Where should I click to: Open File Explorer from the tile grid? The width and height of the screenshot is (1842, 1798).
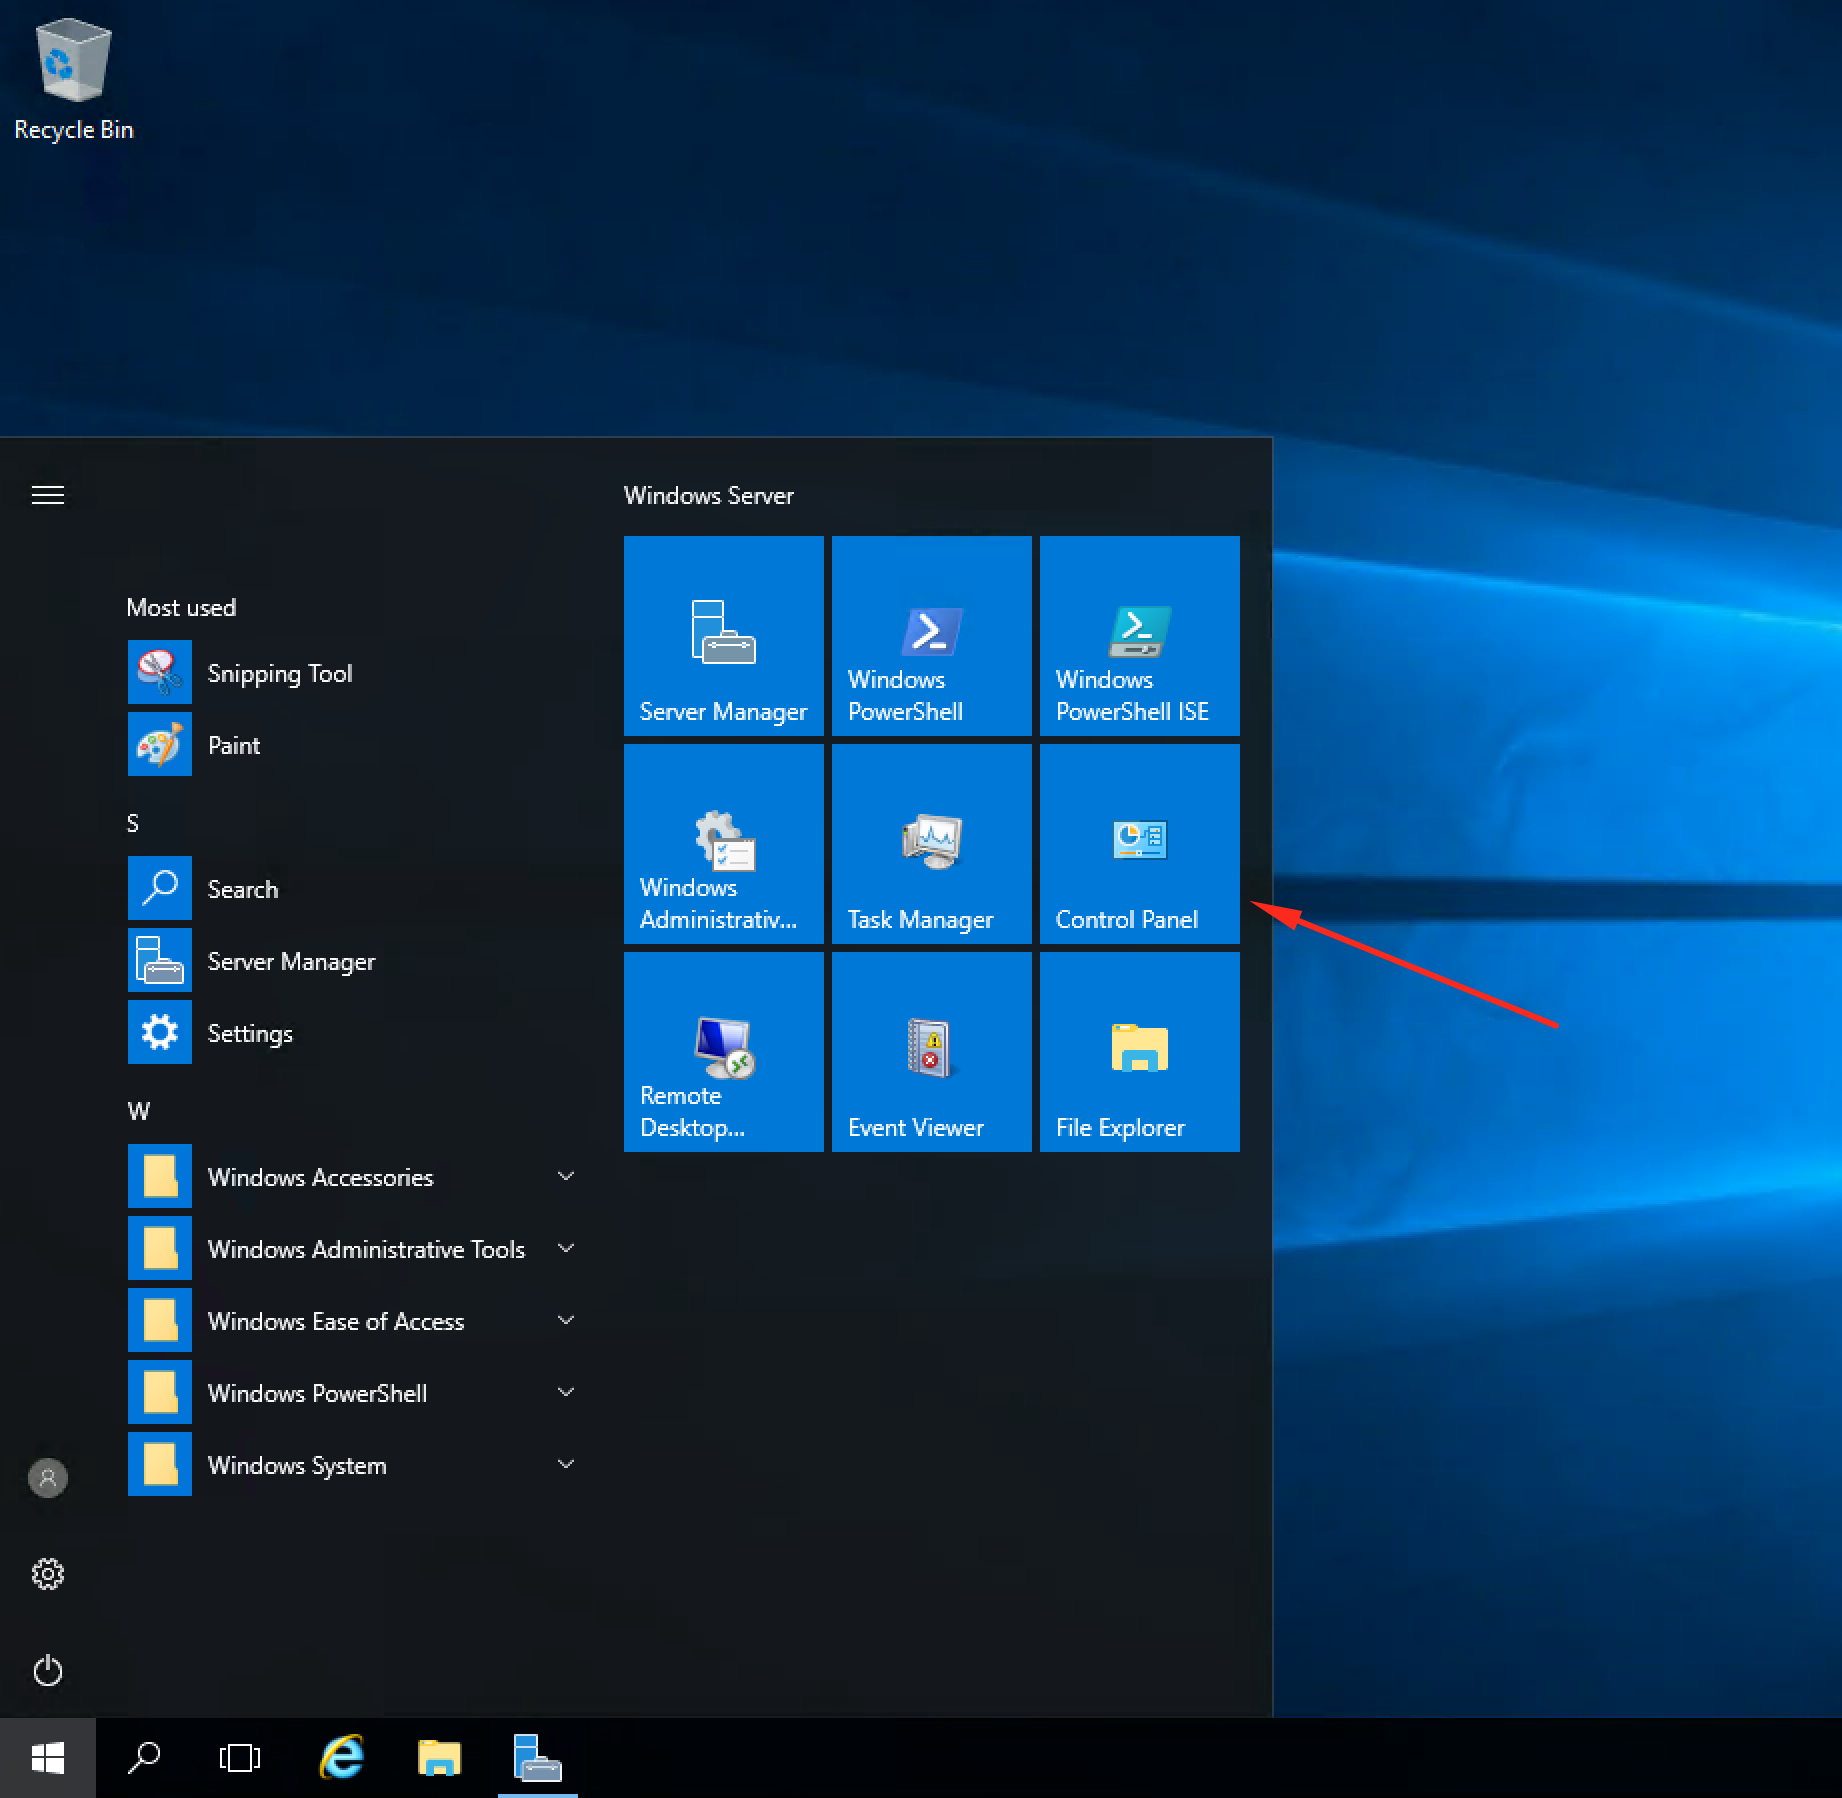tap(1139, 1051)
